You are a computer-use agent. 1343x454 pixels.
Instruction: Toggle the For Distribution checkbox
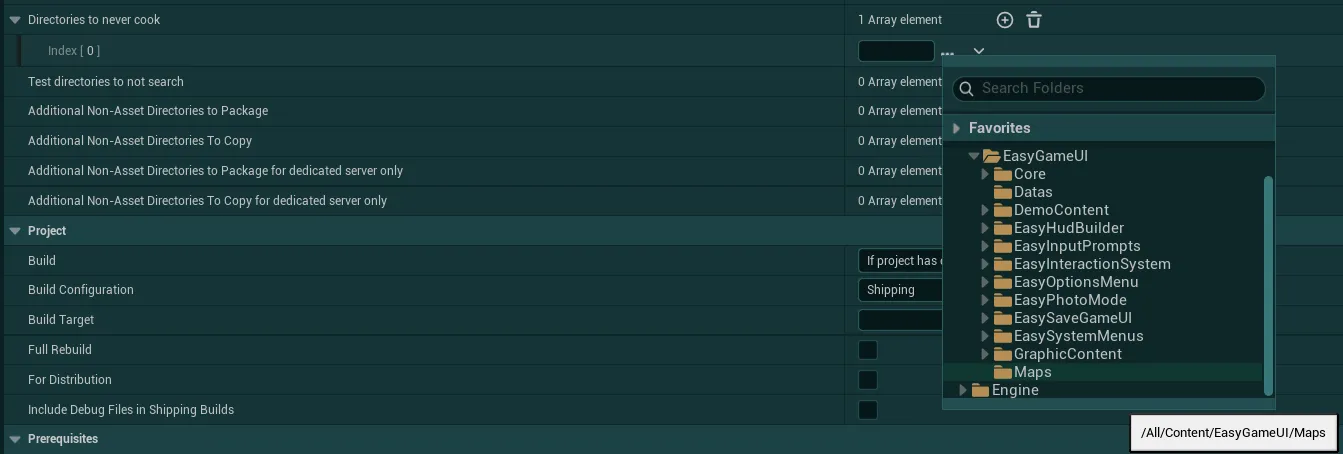tap(868, 380)
